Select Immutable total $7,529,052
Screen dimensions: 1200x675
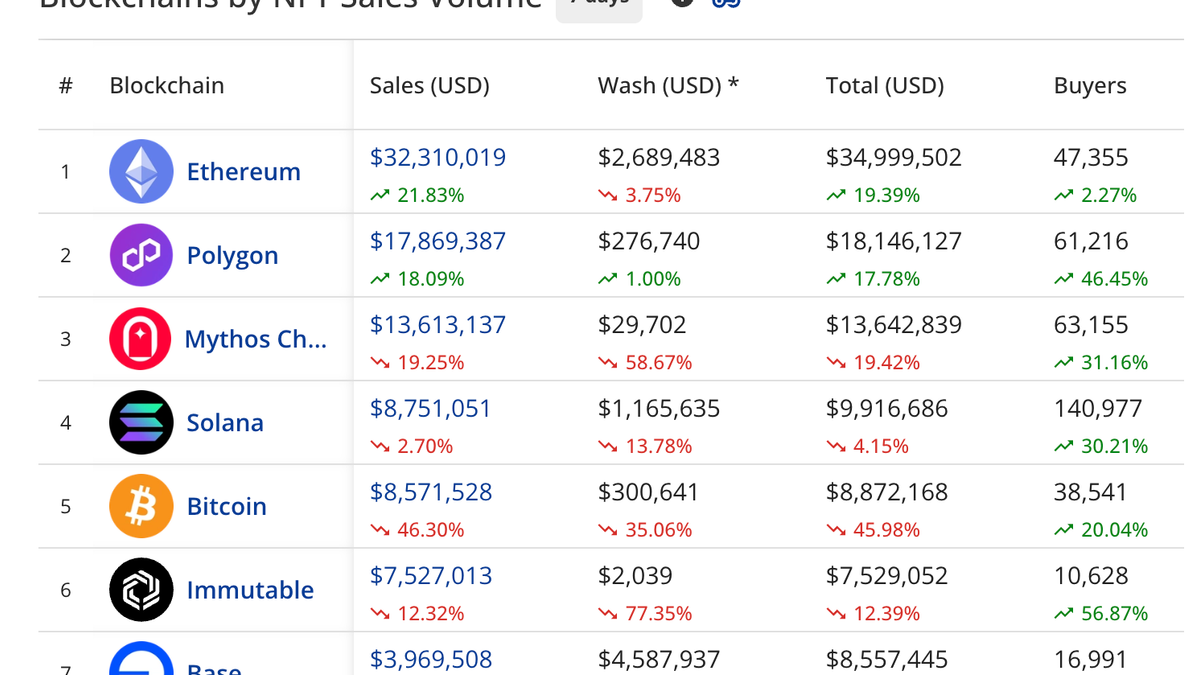click(887, 576)
